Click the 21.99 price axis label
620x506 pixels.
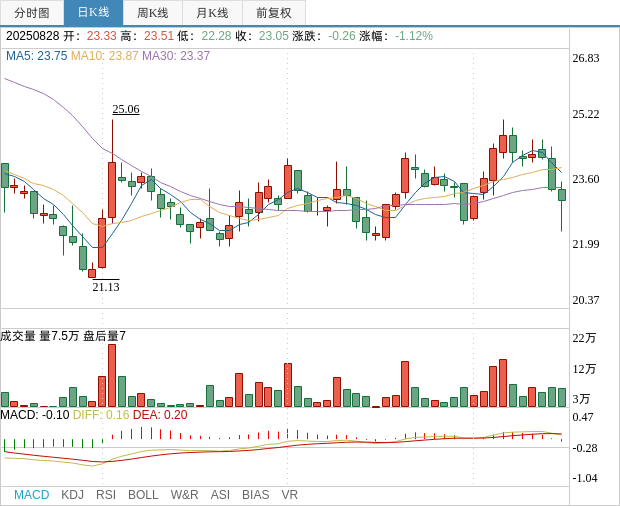click(586, 244)
